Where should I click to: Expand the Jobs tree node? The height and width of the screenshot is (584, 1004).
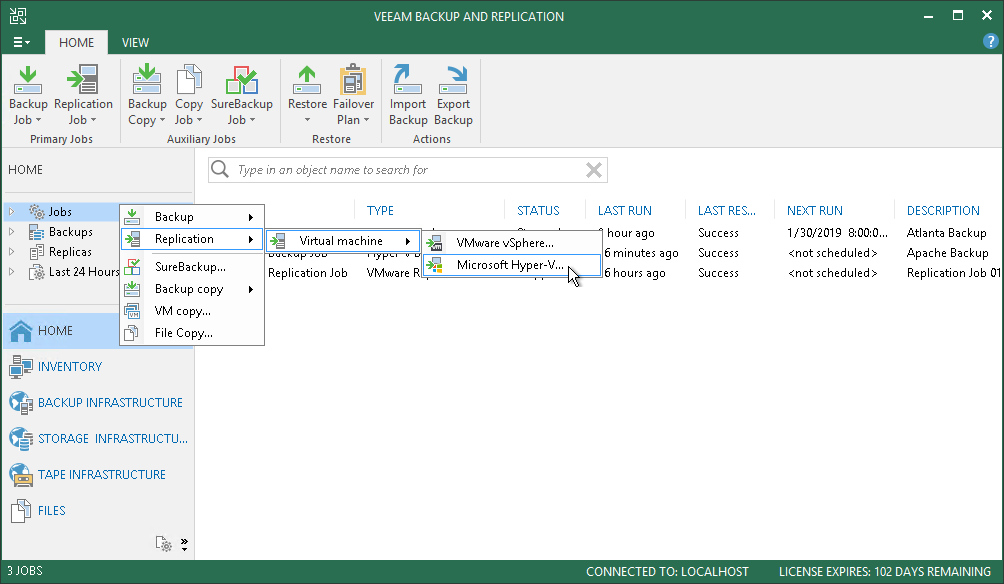12,211
